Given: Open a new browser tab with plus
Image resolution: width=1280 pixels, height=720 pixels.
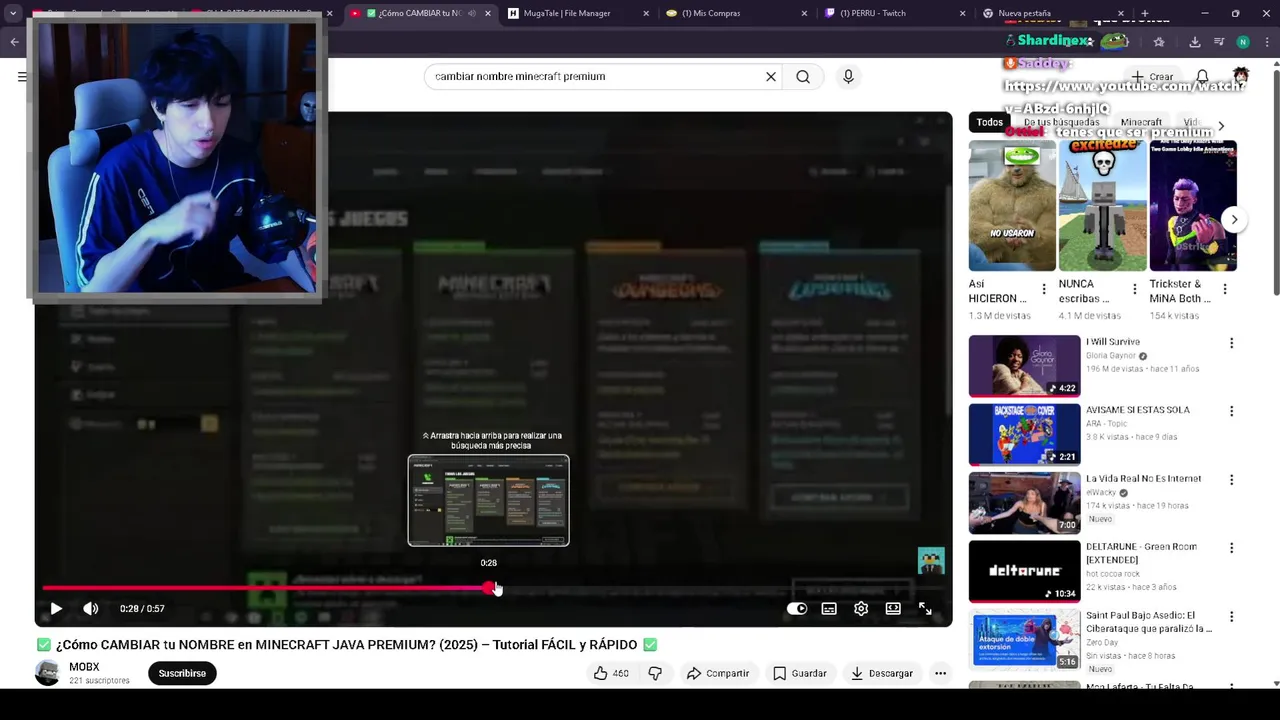Looking at the screenshot, I should click(x=1144, y=13).
